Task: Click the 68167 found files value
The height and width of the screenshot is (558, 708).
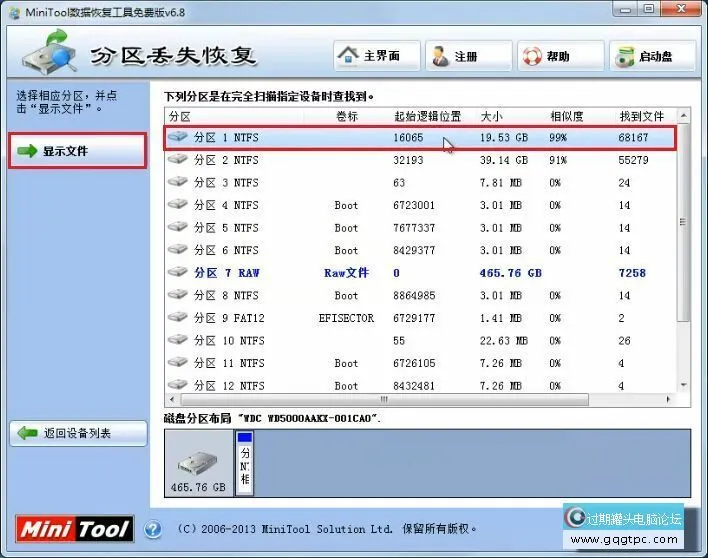Action: (633, 137)
